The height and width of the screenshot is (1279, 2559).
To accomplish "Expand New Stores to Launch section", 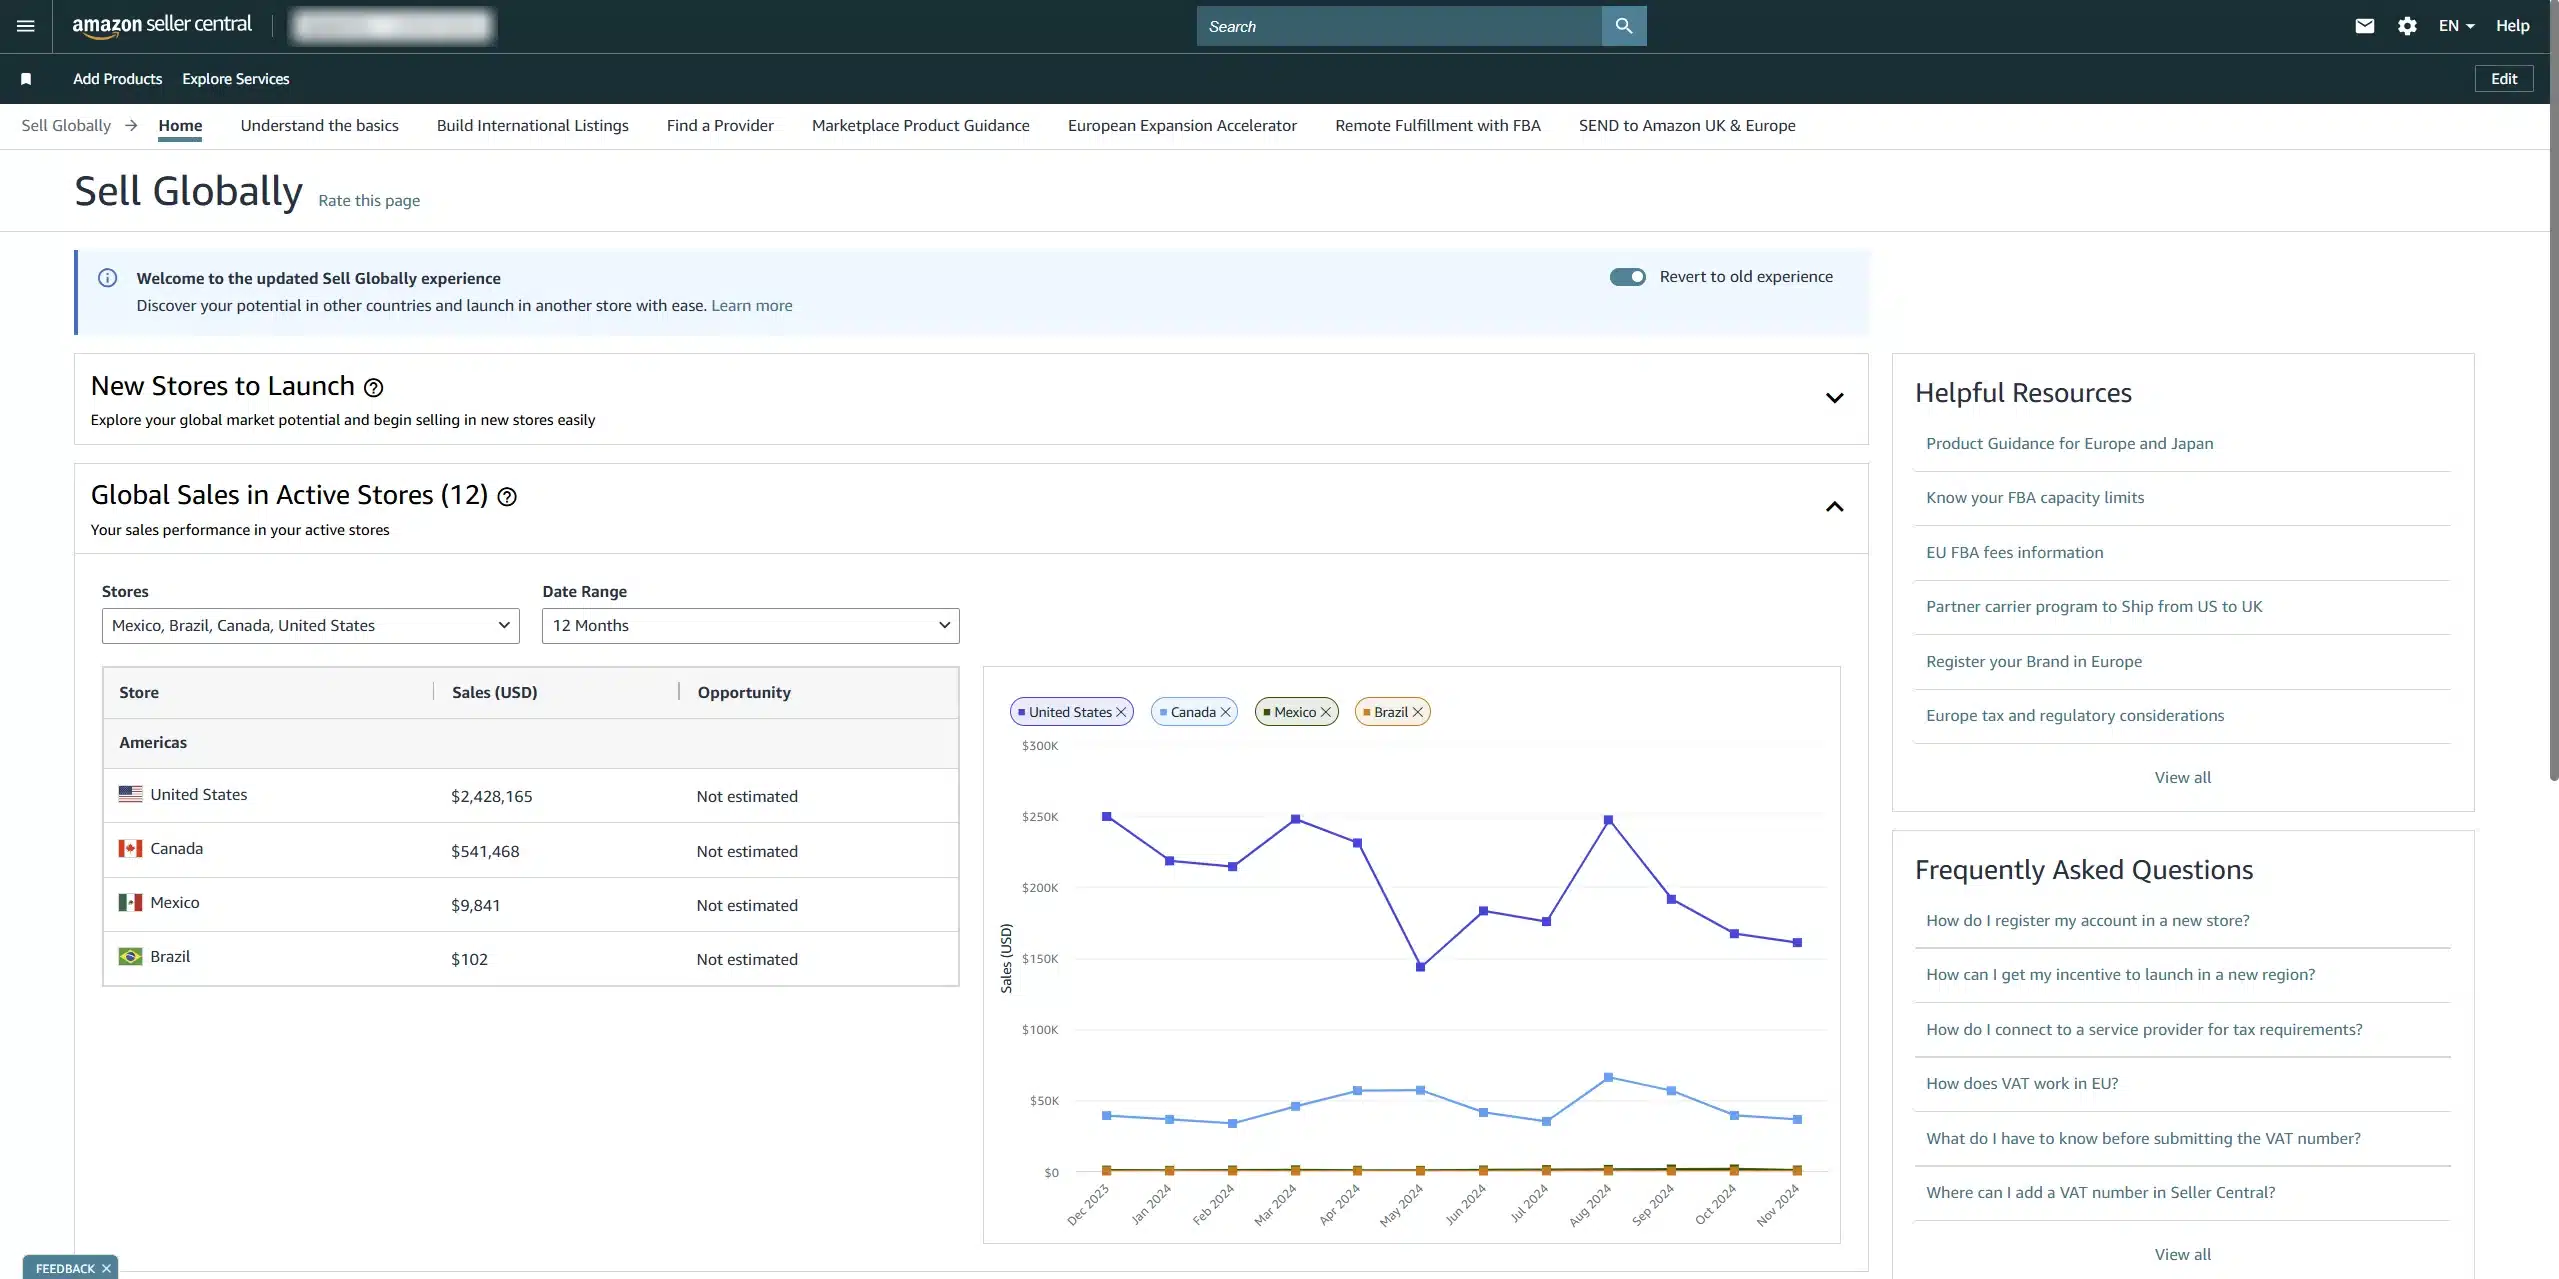I will [1834, 398].
